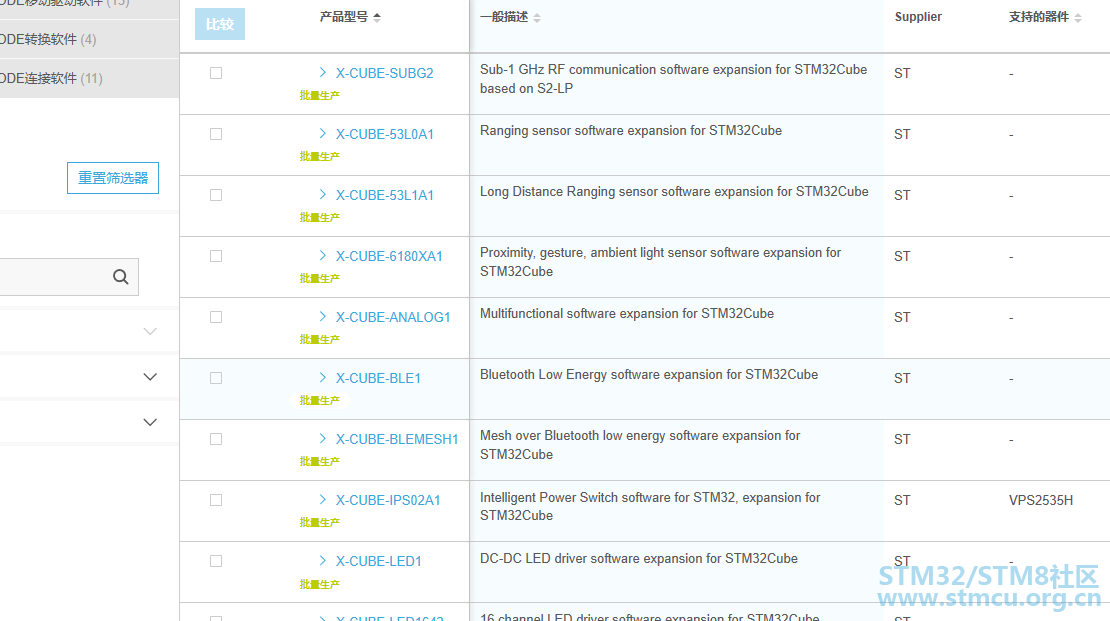Expand the X-CUBE-53L1A1 row chevron
Image resolution: width=1110 pixels, height=621 pixels.
[x=323, y=194]
